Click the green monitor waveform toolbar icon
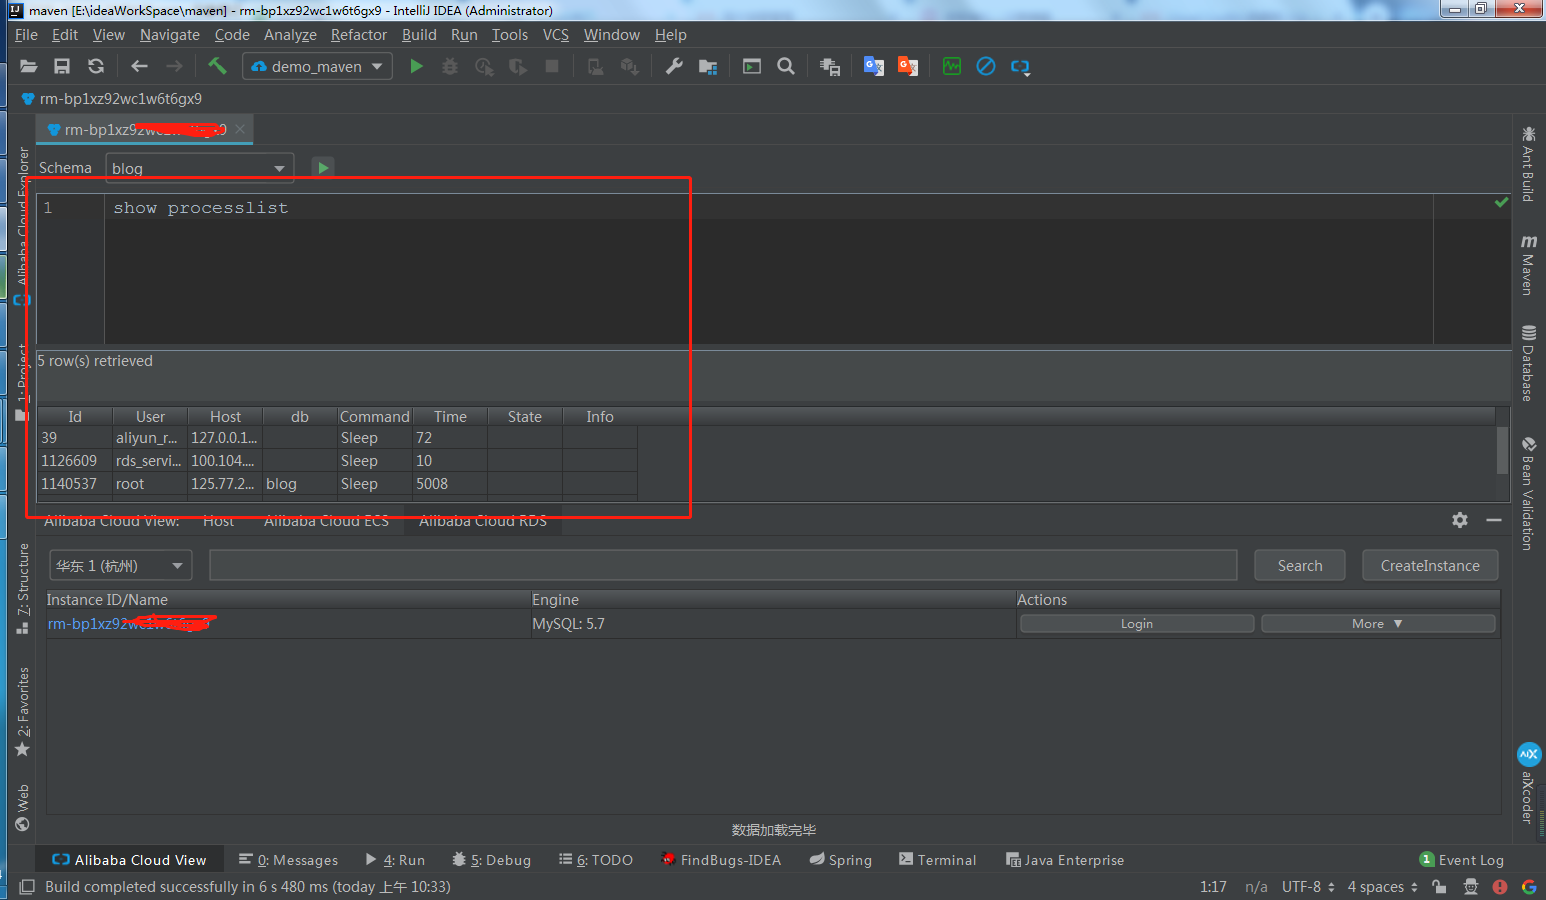 coord(952,66)
